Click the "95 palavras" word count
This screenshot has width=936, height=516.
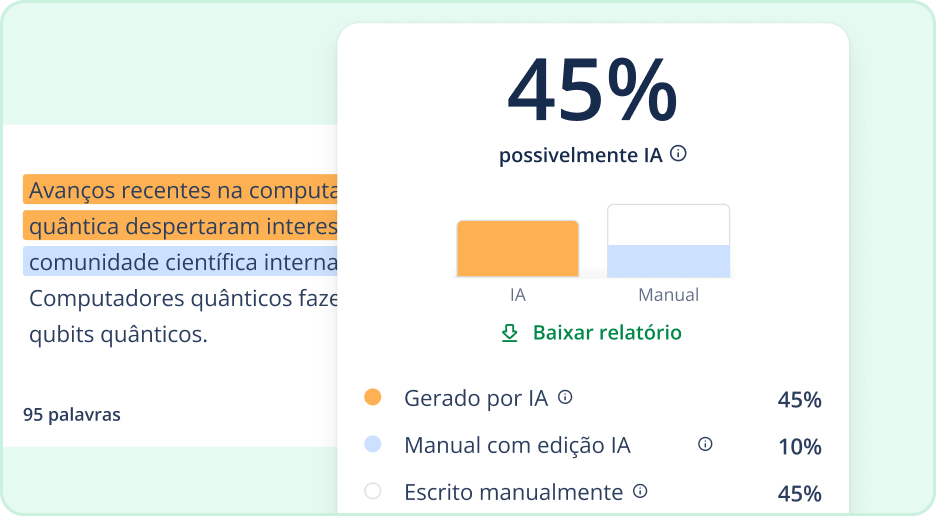71,414
